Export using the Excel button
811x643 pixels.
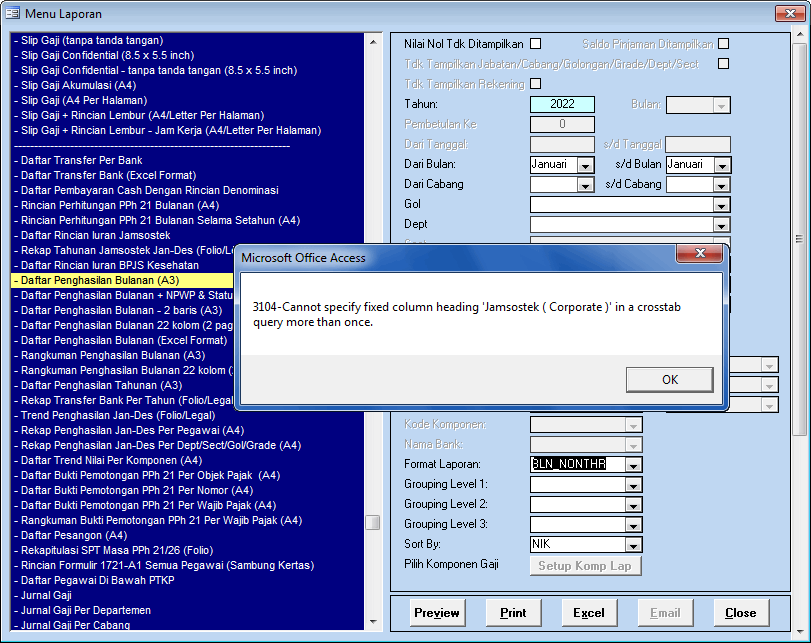589,612
